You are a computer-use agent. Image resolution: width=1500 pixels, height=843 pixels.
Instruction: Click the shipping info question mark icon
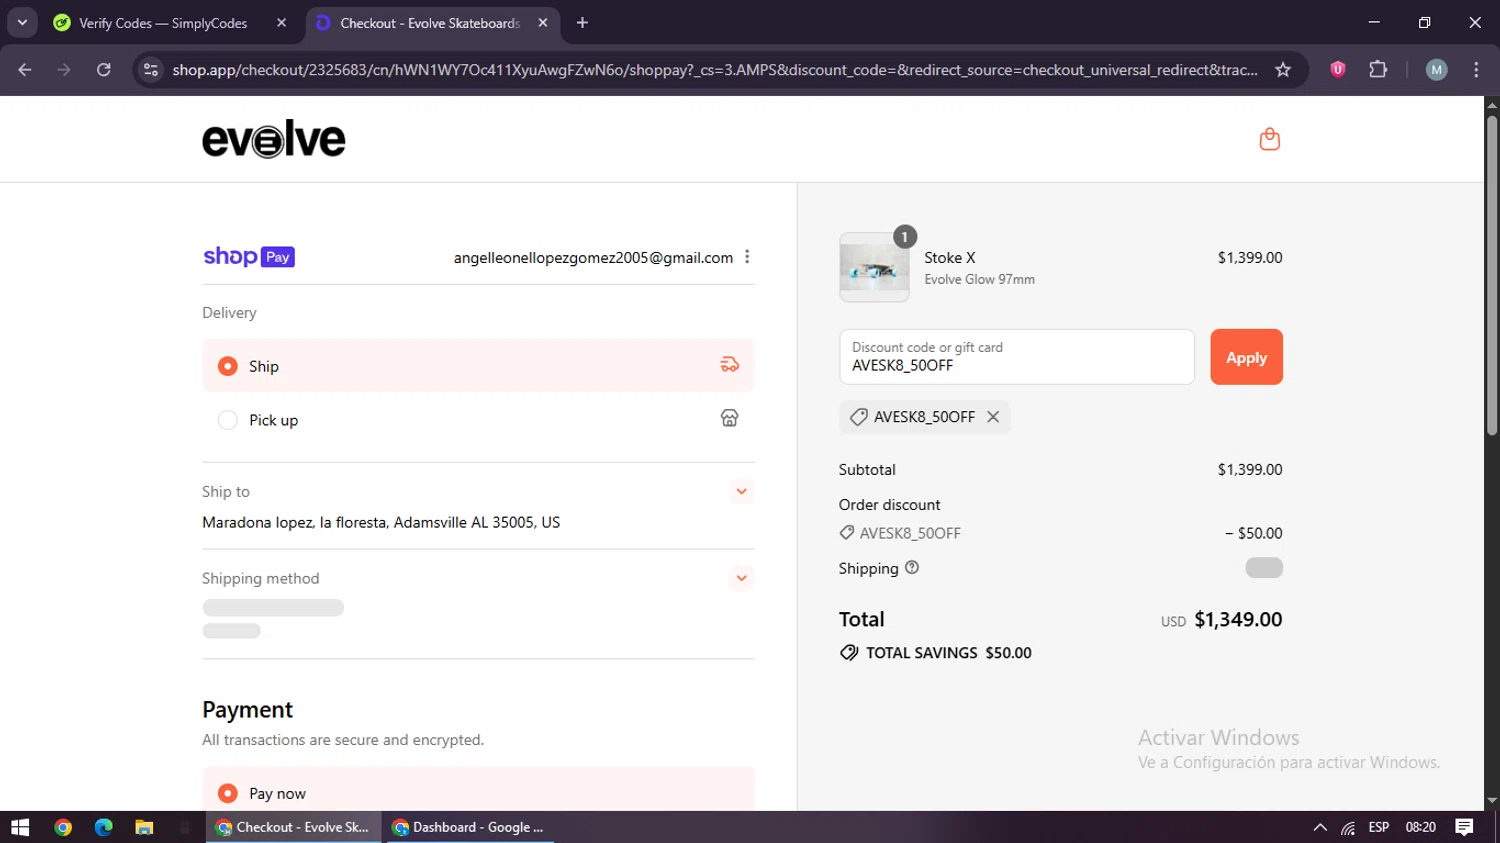(x=912, y=567)
